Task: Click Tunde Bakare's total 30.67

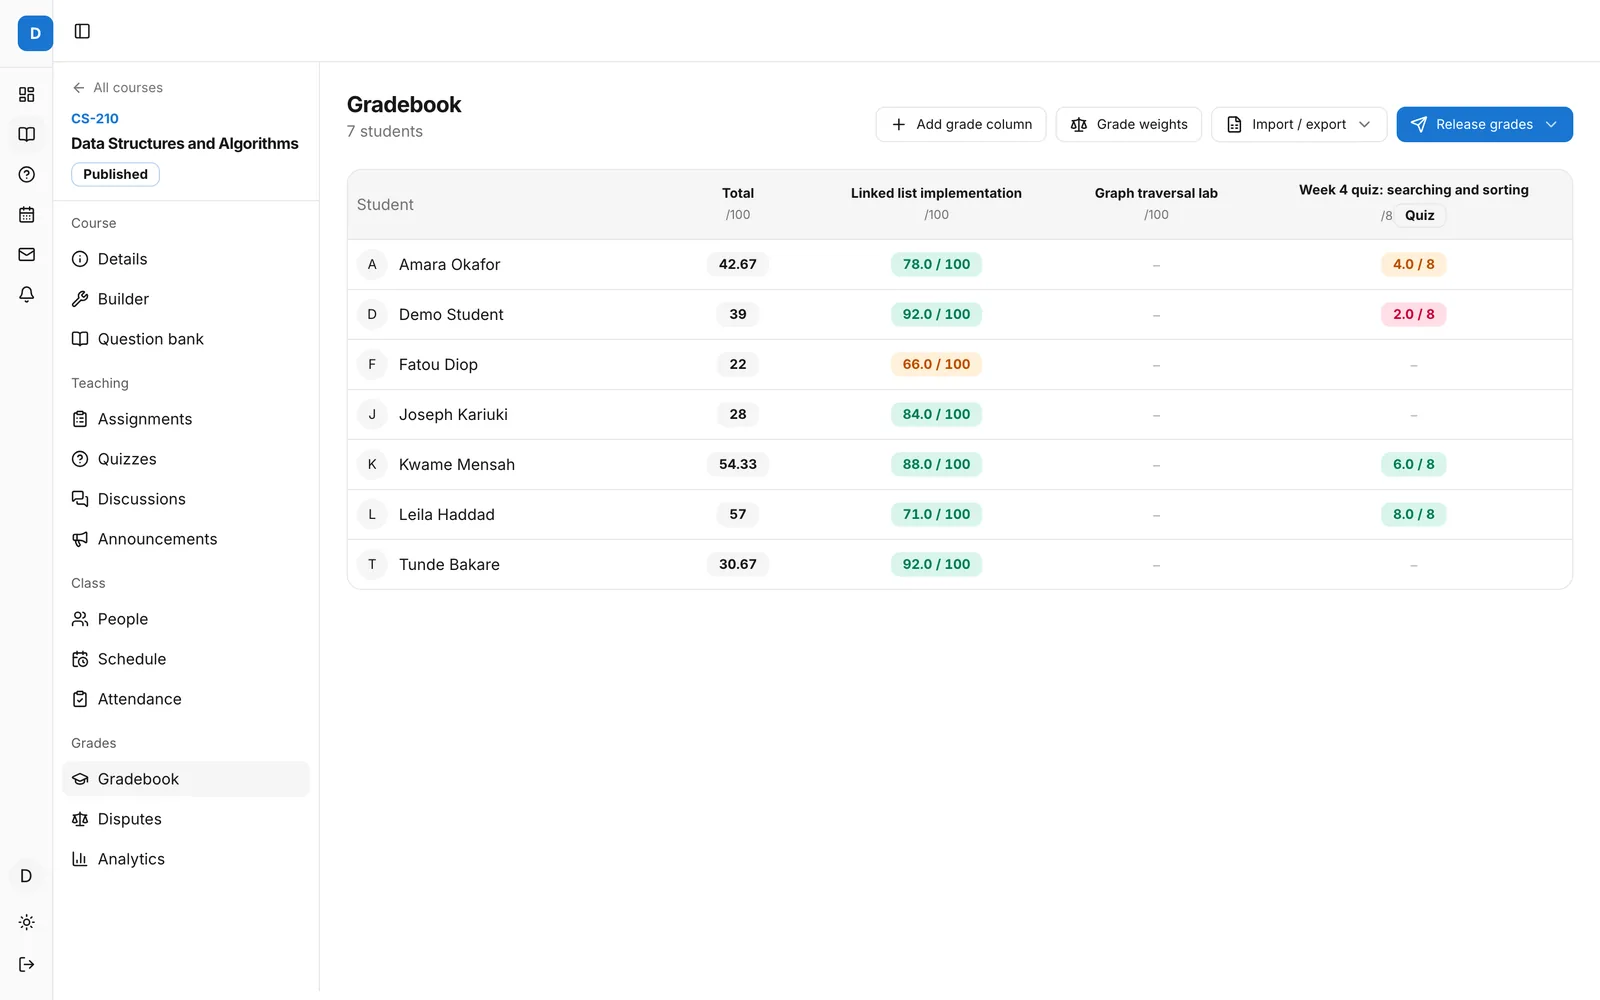Action: click(738, 564)
